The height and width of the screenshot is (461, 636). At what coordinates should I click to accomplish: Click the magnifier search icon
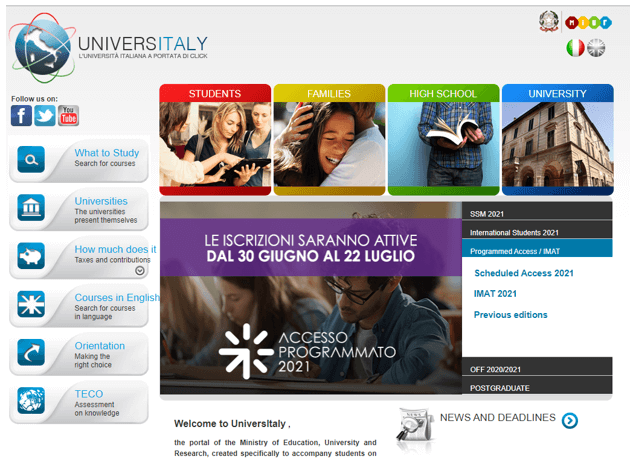pyautogui.click(x=31, y=159)
